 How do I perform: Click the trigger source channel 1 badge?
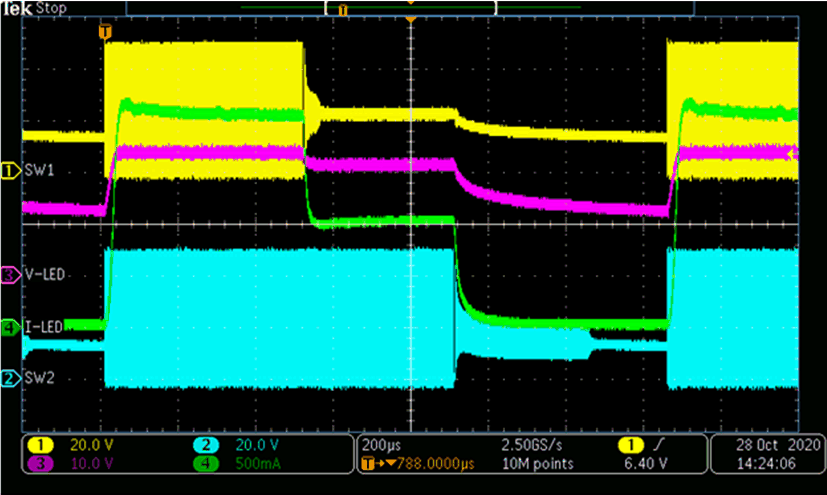click(x=630, y=445)
